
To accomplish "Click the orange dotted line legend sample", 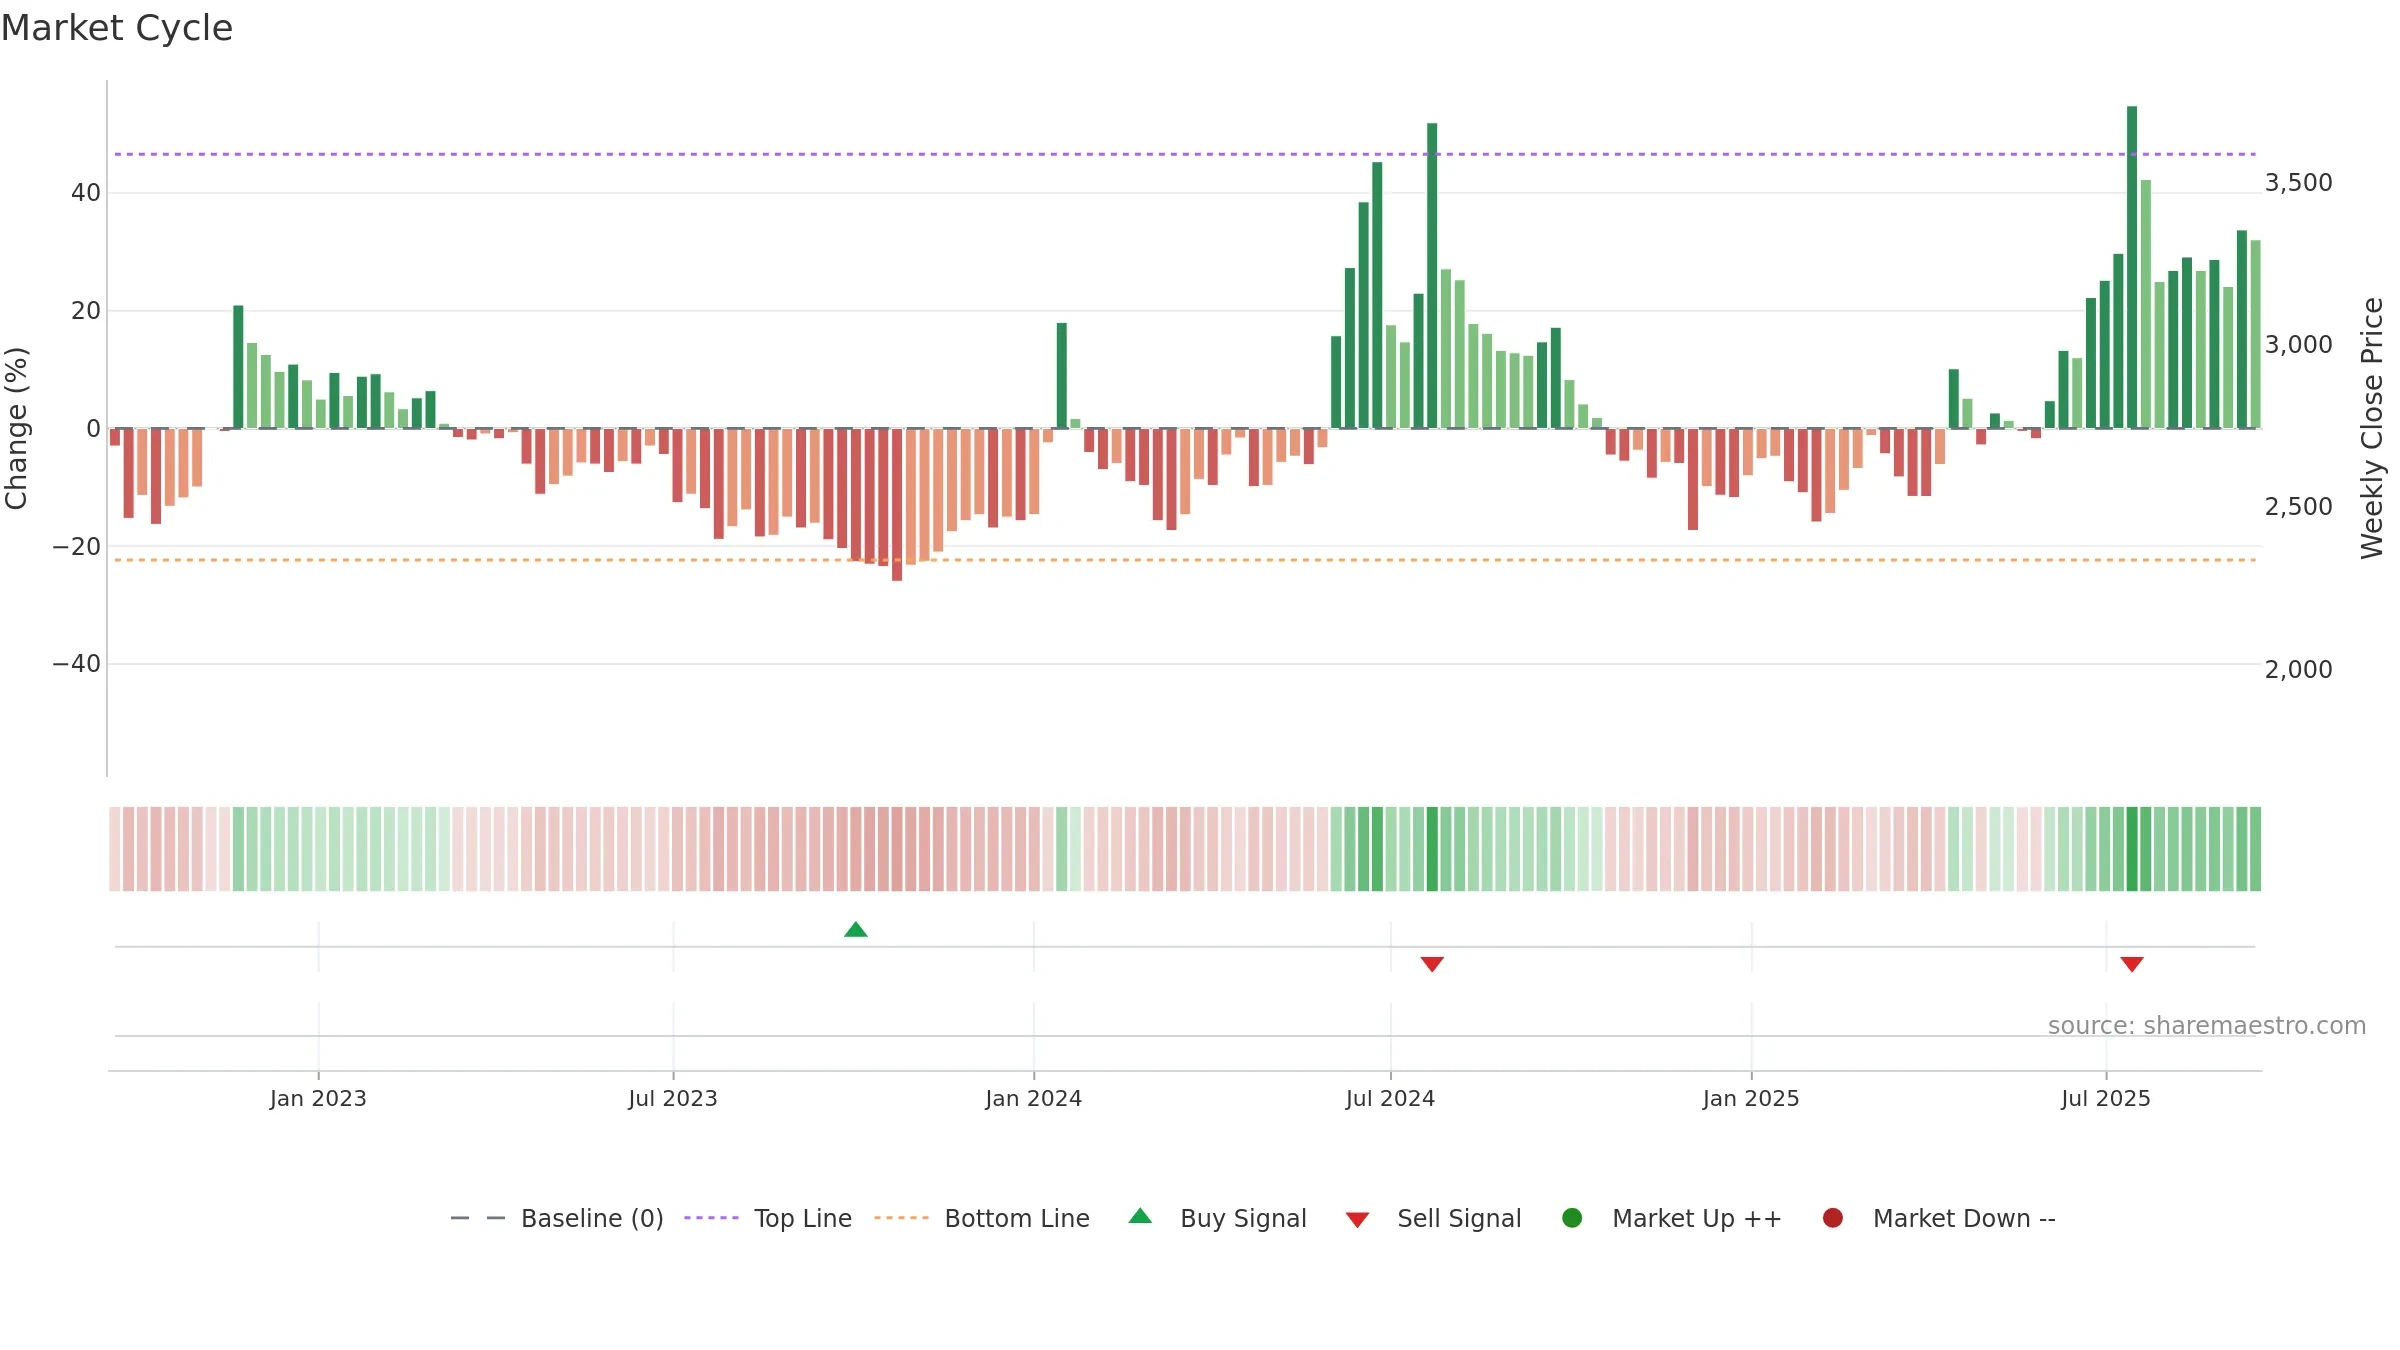I will point(901,1218).
